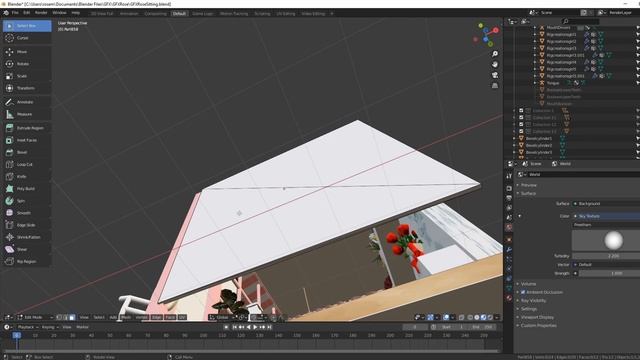
Task: Toggle the fourth greyed Collection checkbox
Action: 521,131
